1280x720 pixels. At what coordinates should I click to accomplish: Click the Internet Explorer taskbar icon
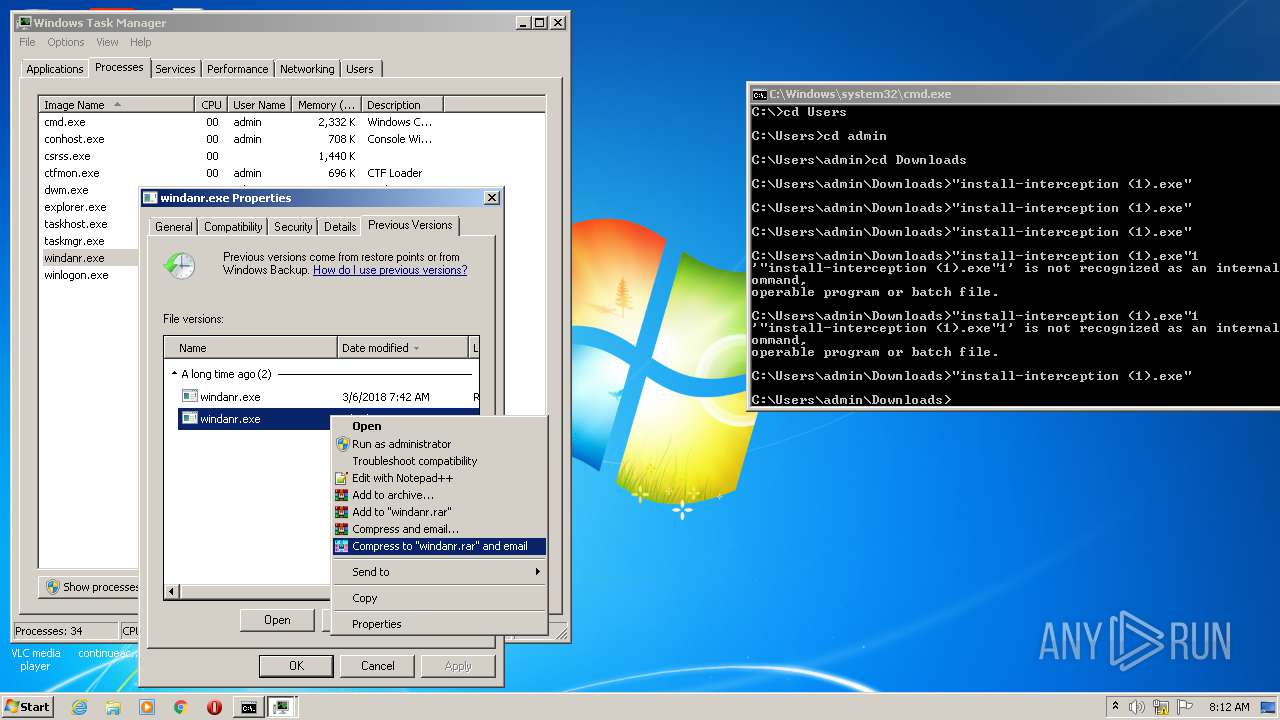[80, 707]
